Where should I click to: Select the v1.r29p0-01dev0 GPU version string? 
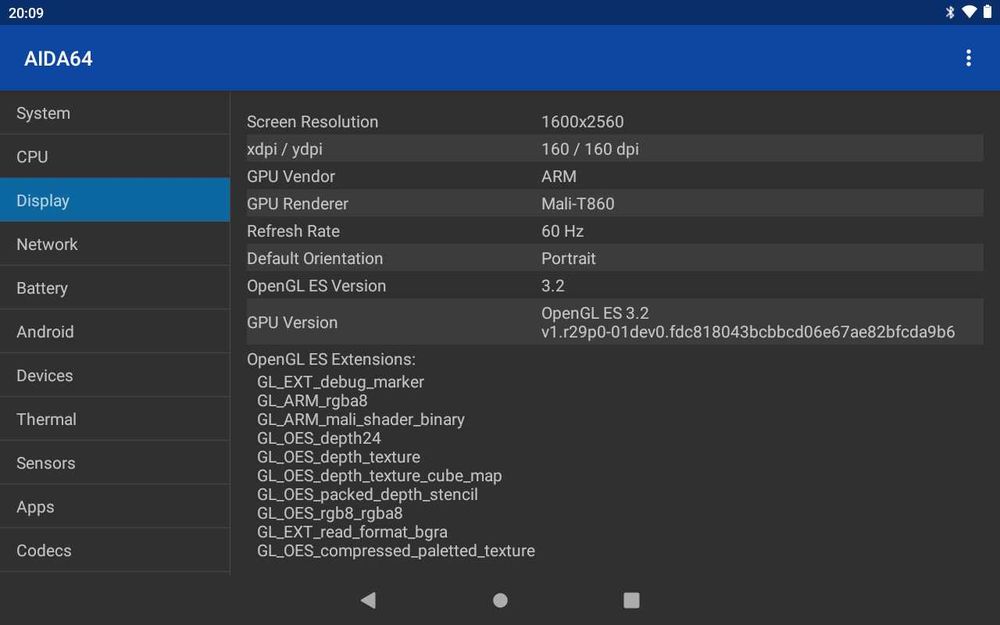click(x=748, y=332)
